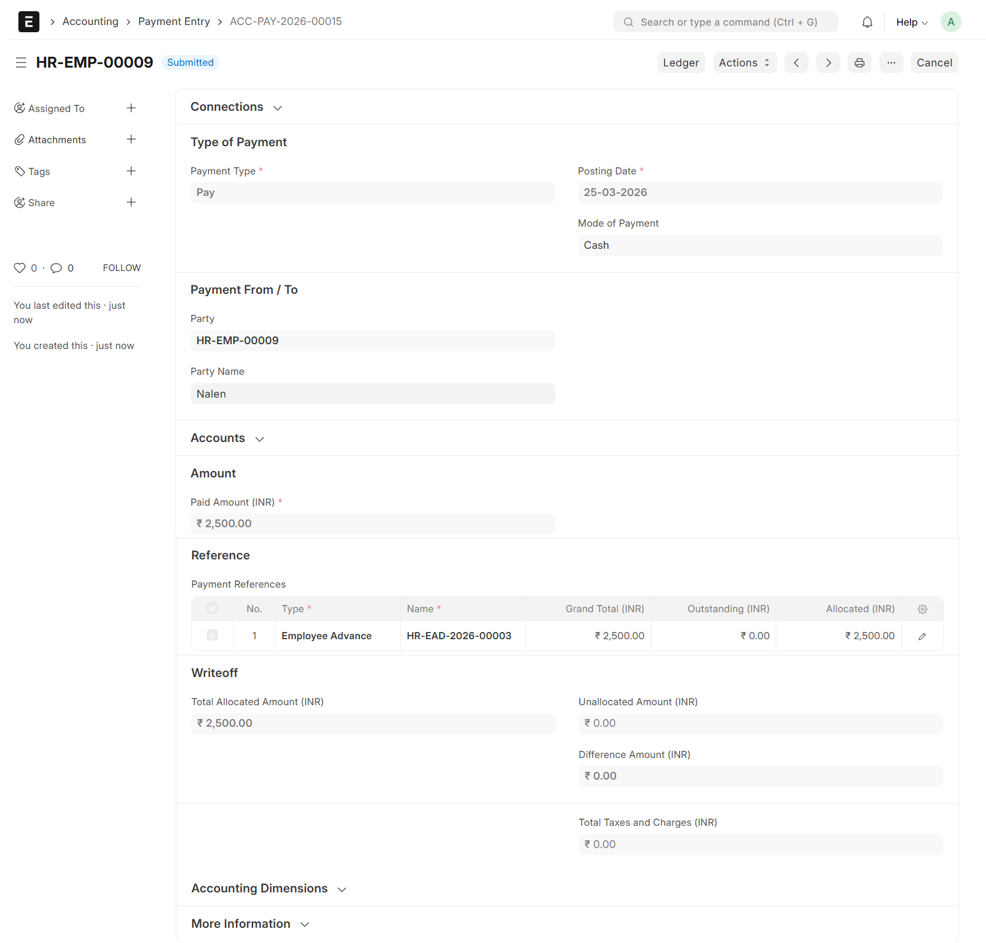Edit row 1 with pencil icon
This screenshot has height=943, width=986.
pos(922,636)
